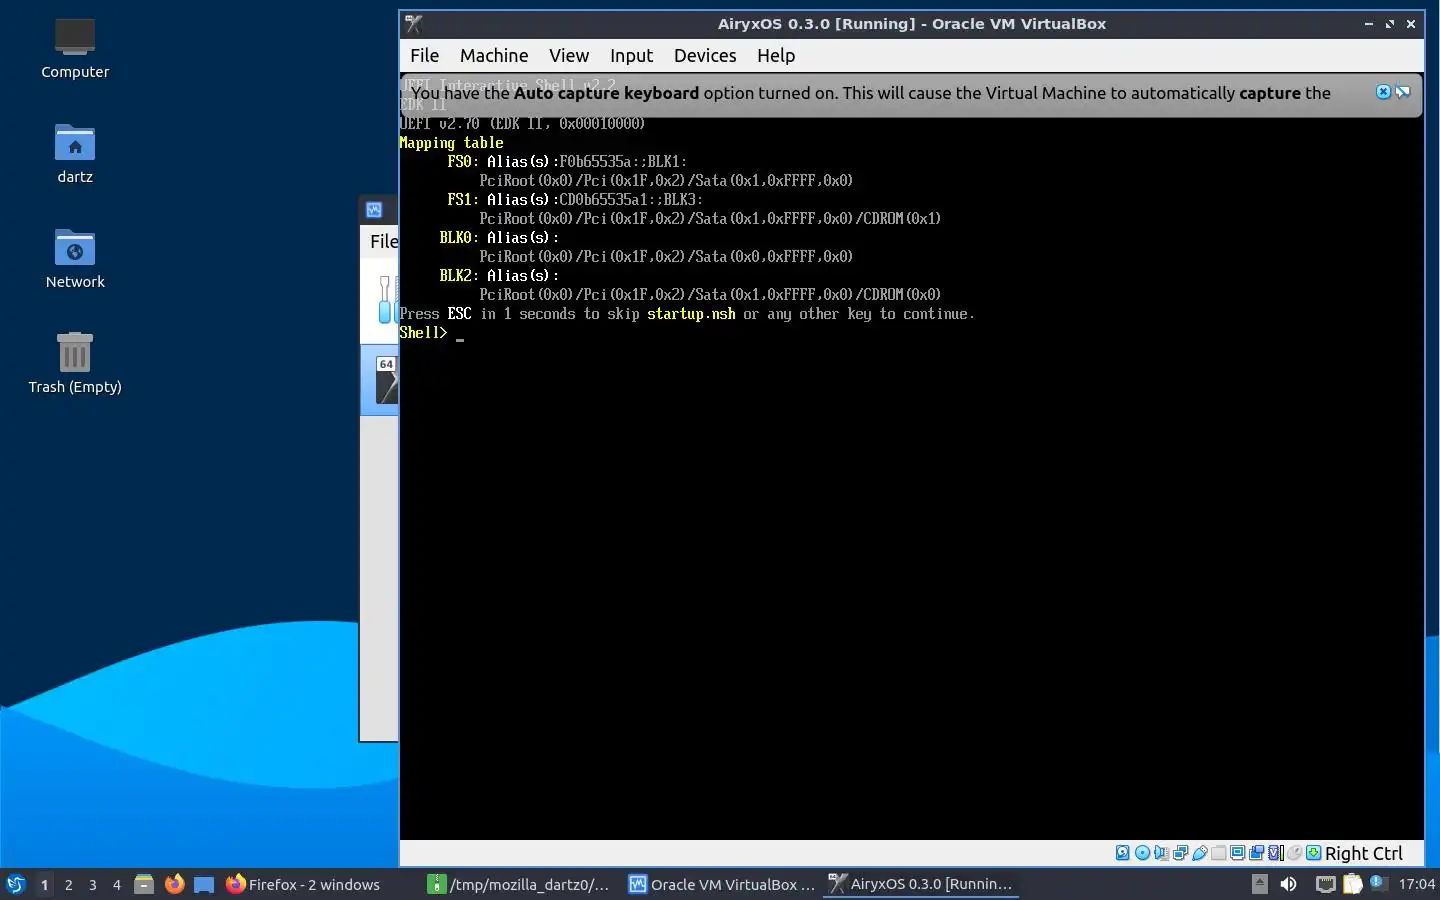Viewport: 1440px width, 900px height.
Task: Open the View menu
Action: [569, 56]
